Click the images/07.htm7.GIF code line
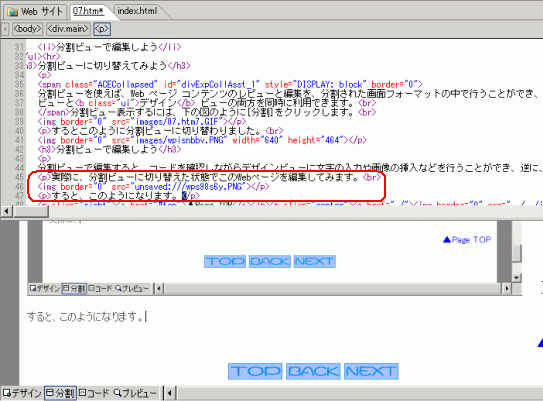 click(142, 122)
